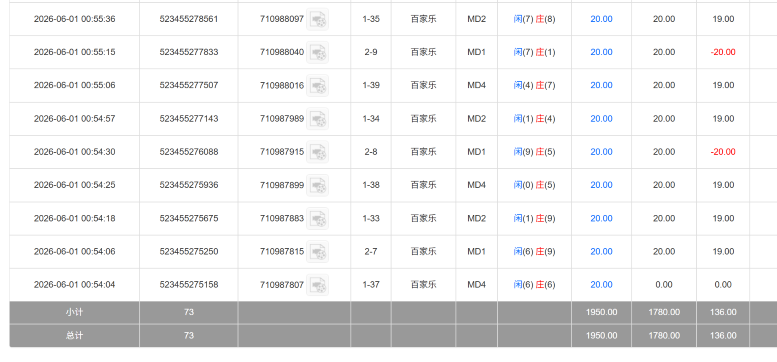This screenshot has width=777, height=362.
Task: Select the 1780.00 value in the 小计 row
Action: coord(664,312)
